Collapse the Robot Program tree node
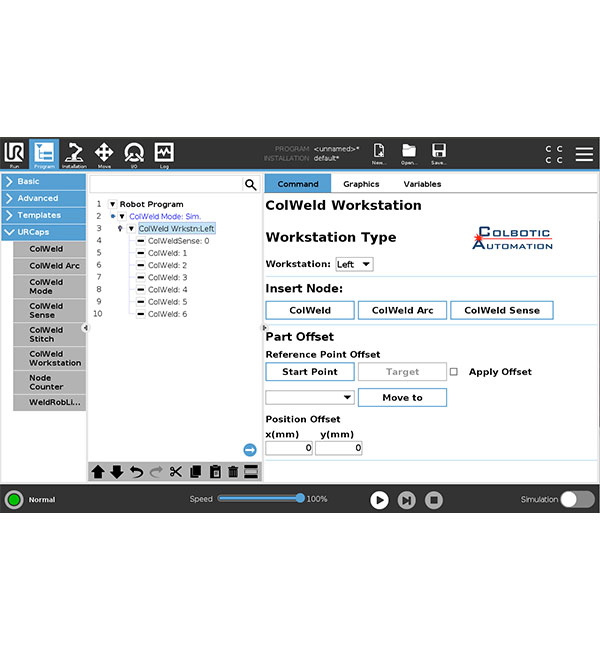 [x=112, y=204]
